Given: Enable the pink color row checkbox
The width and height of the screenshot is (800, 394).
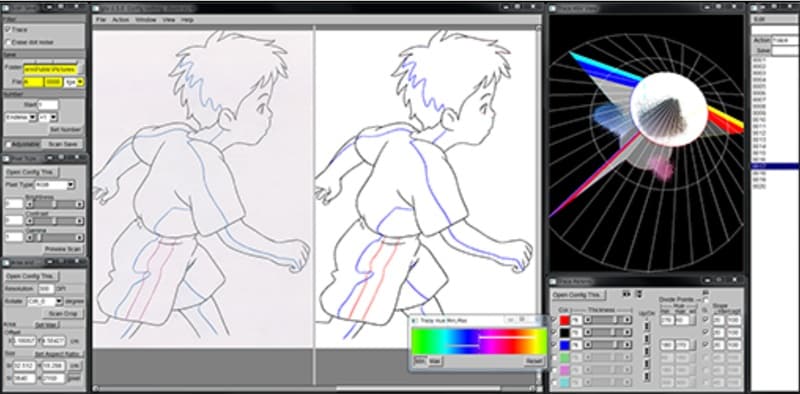Looking at the screenshot, I should coord(555,371).
